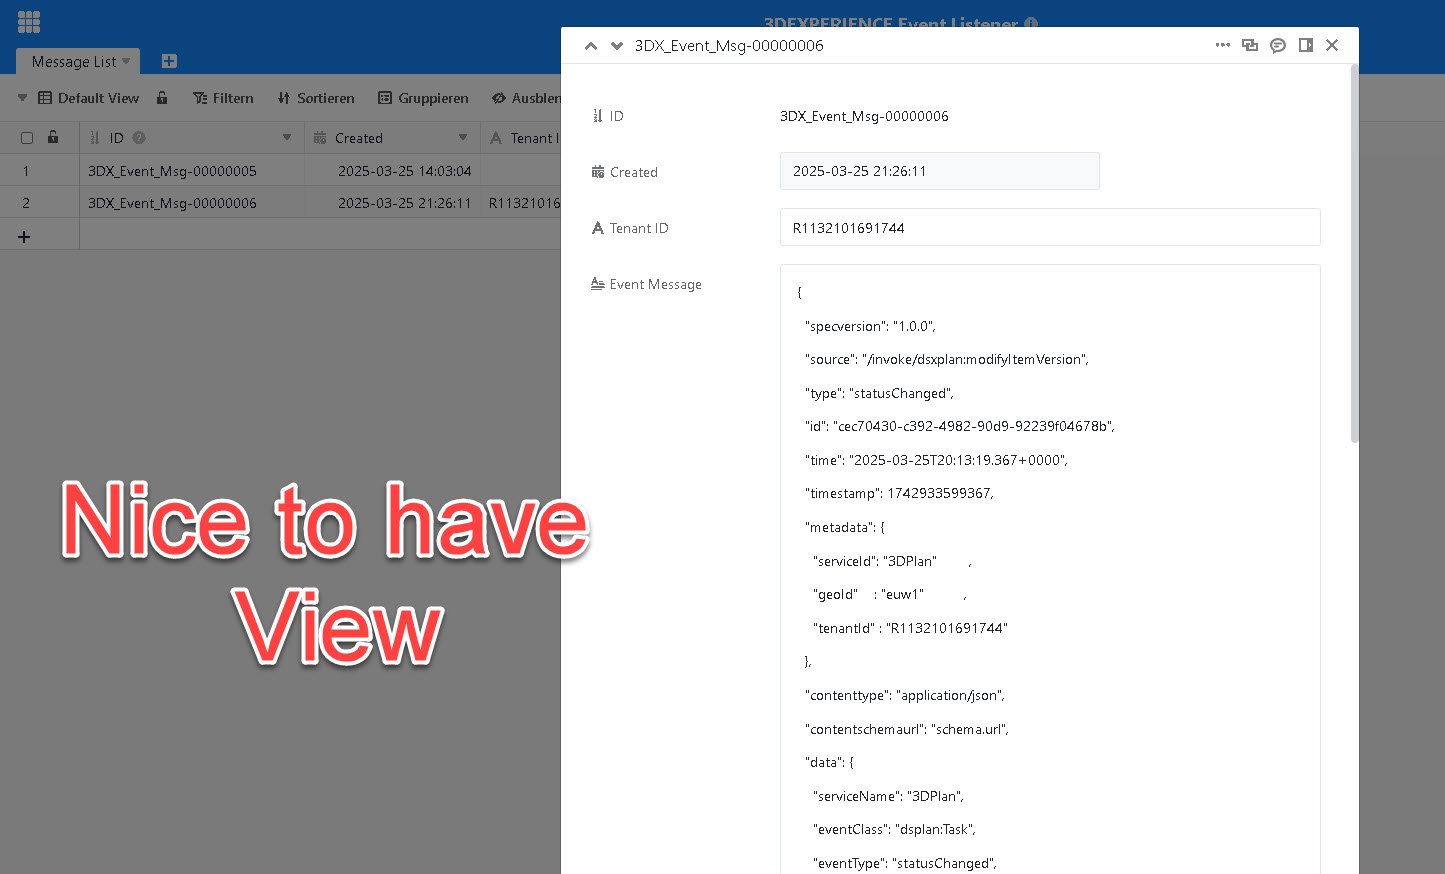Expand the views list arrow before Default View
Viewport: 1445px width, 874px height.
coord(22,98)
